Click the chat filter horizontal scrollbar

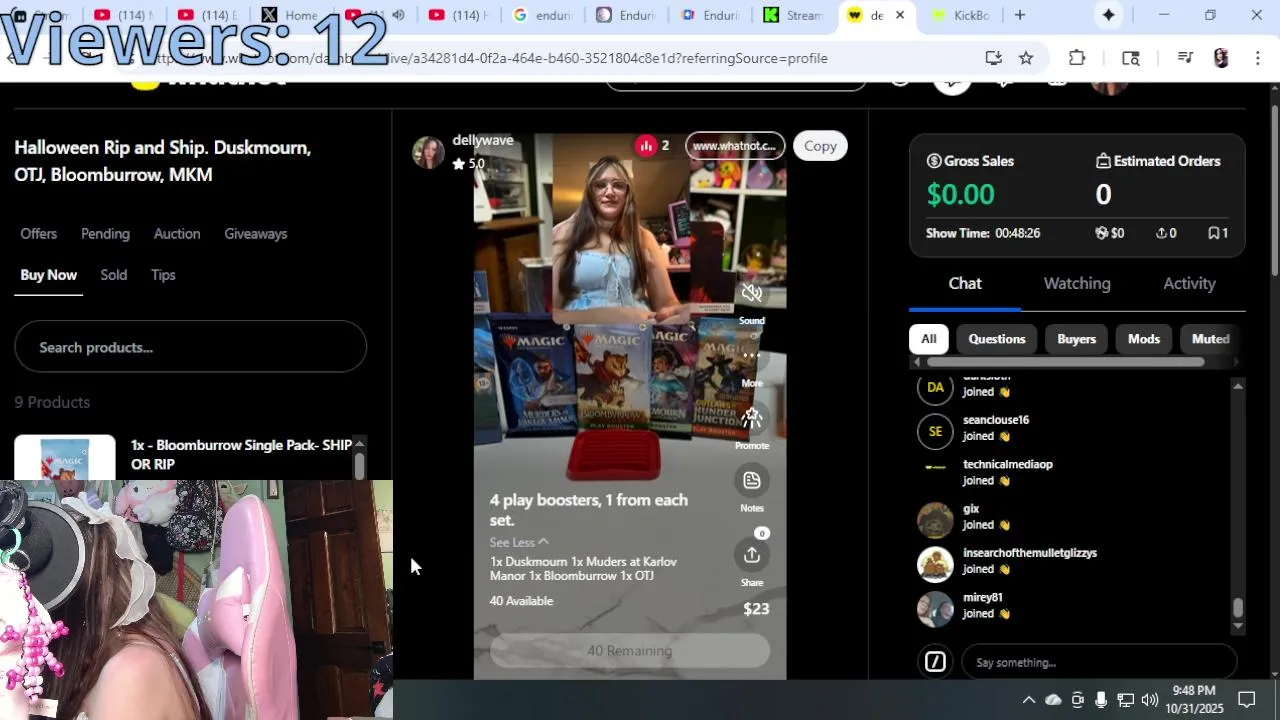coord(1065,362)
